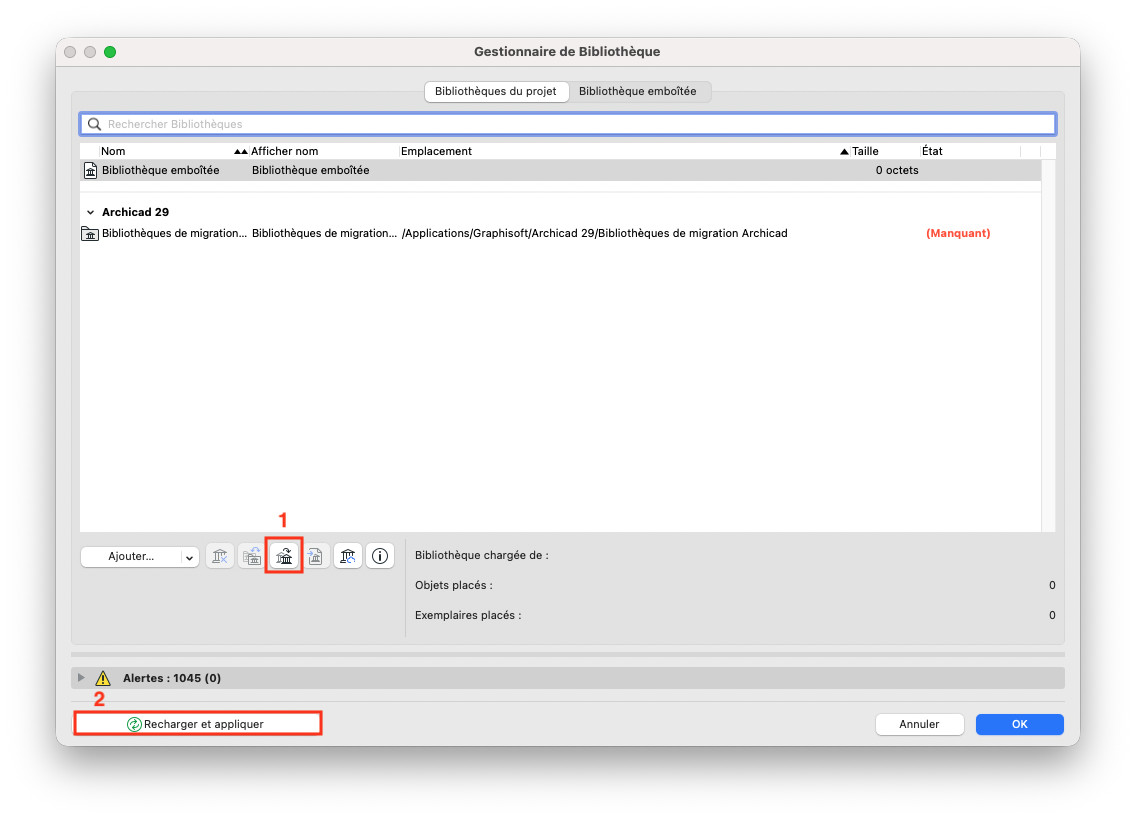Viewport: 1136px width, 820px height.
Task: Switch to Bibliothèque emboîtée tab
Action: (x=638, y=91)
